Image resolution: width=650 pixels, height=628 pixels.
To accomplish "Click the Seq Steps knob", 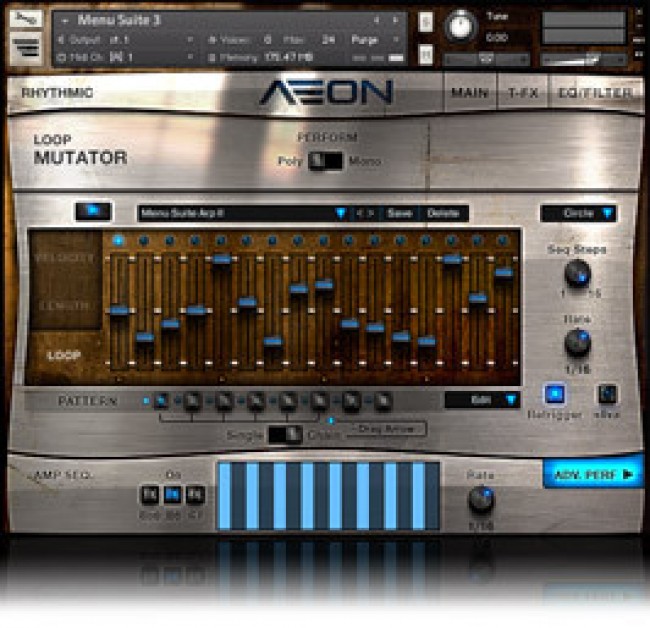I will coord(577,273).
